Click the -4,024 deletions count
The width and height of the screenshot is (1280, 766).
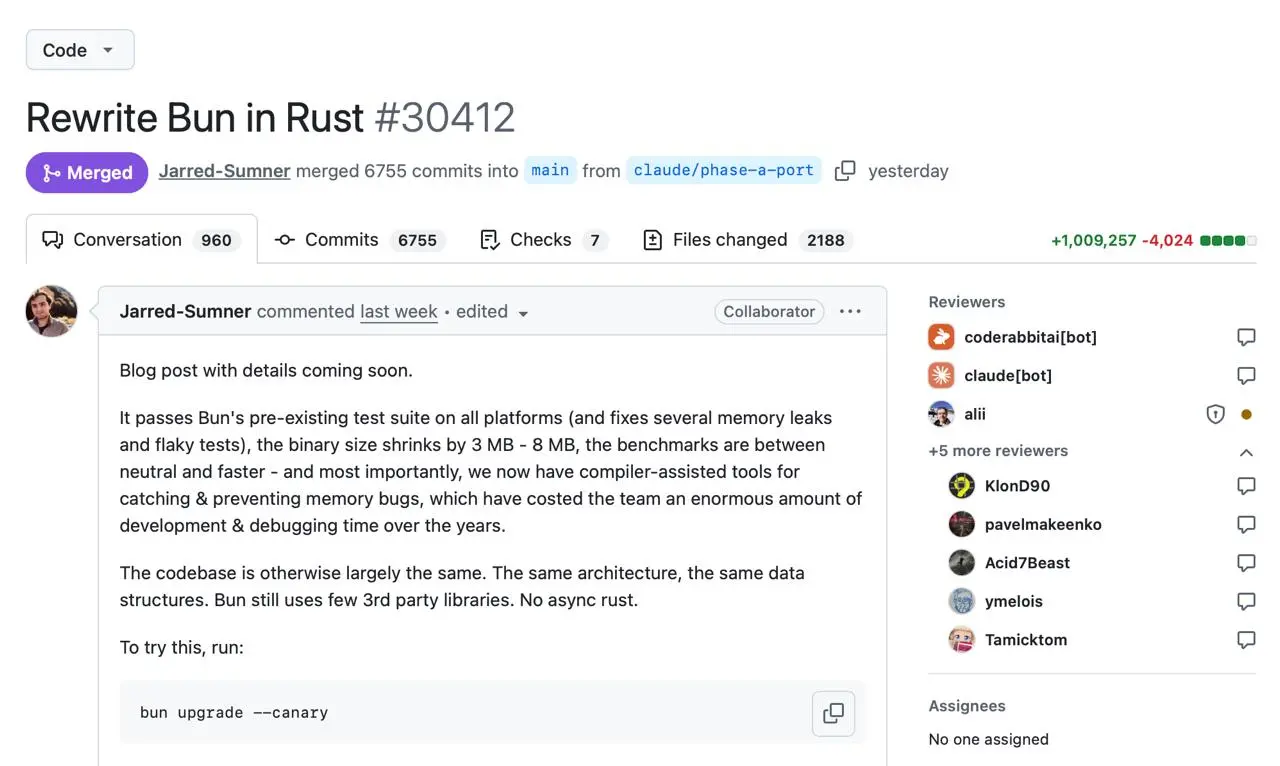[x=1167, y=240]
